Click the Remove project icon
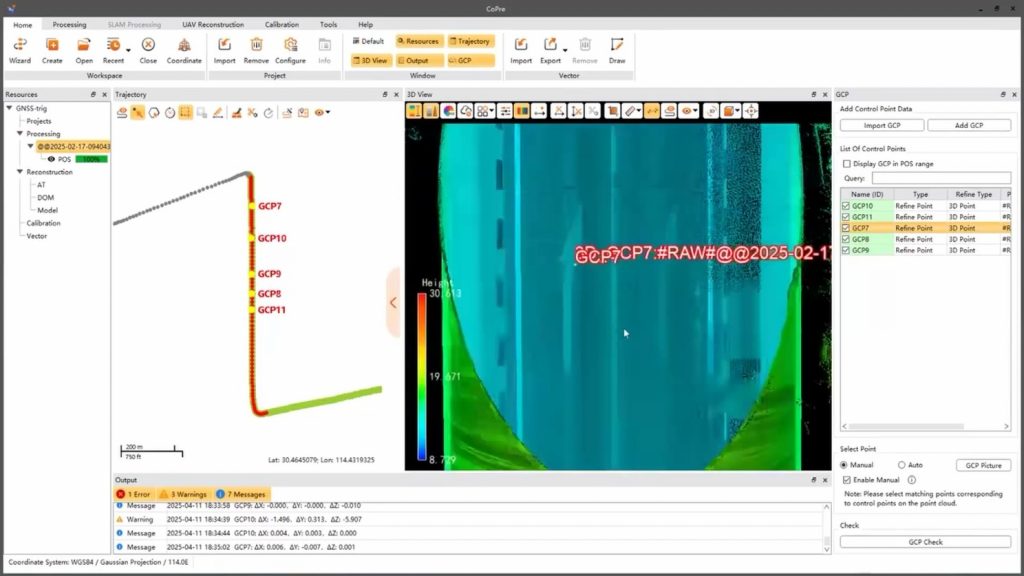Image resolution: width=1024 pixels, height=576 pixels. point(256,45)
